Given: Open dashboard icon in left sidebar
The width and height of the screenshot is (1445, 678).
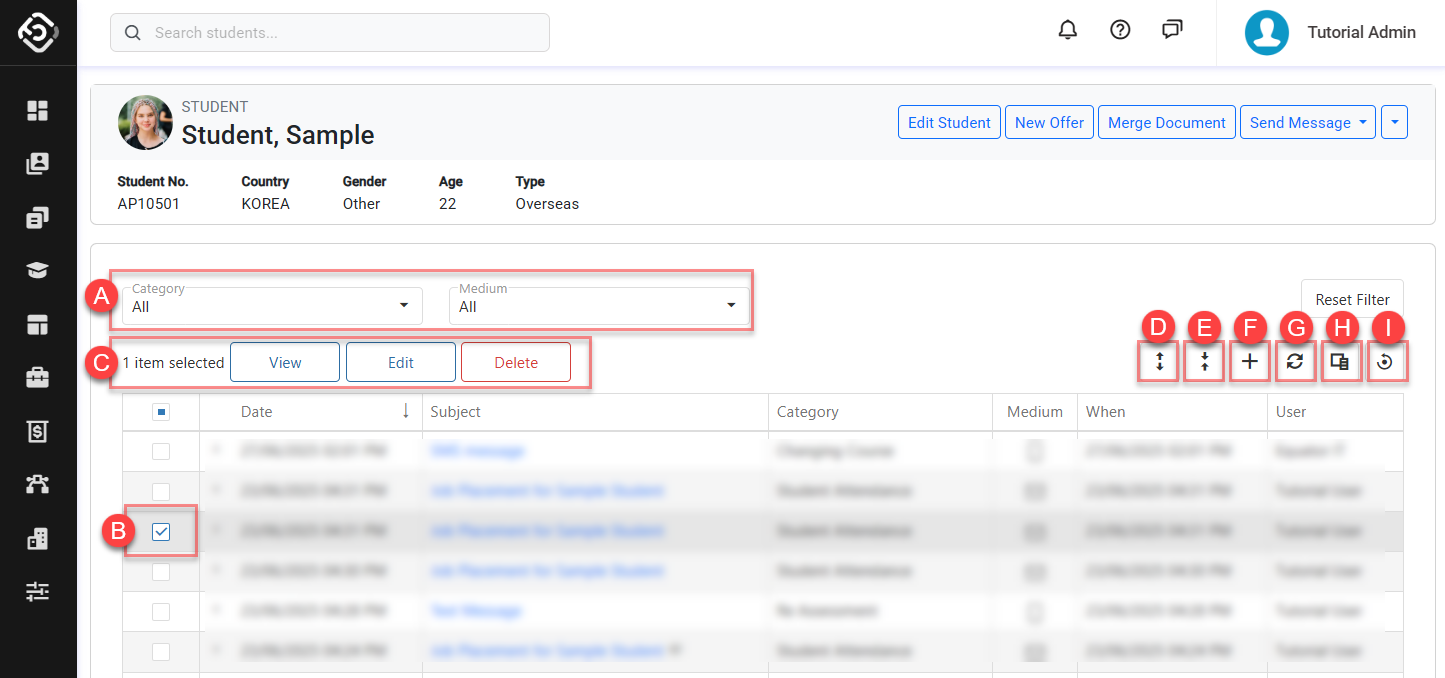Looking at the screenshot, I should pyautogui.click(x=38, y=111).
